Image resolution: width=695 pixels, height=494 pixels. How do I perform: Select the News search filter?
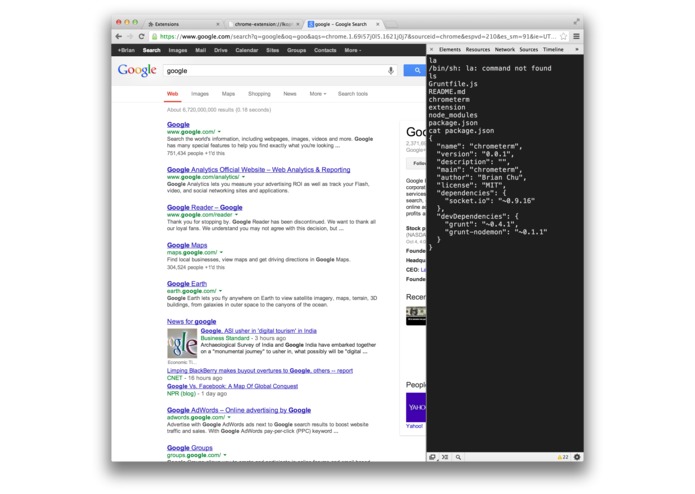(x=290, y=93)
